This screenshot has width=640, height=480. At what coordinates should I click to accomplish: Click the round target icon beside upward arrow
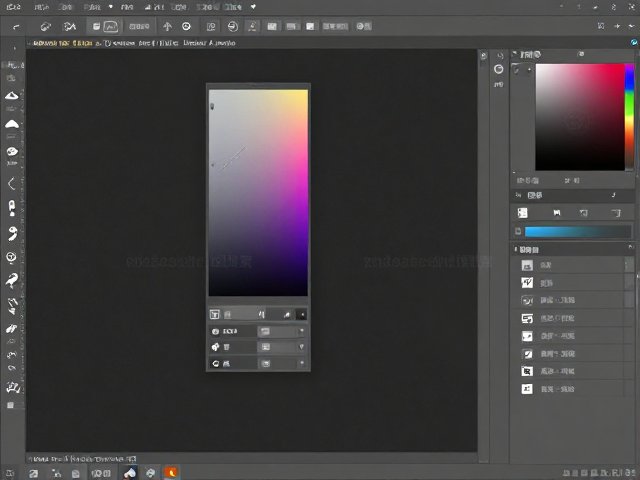point(186,27)
